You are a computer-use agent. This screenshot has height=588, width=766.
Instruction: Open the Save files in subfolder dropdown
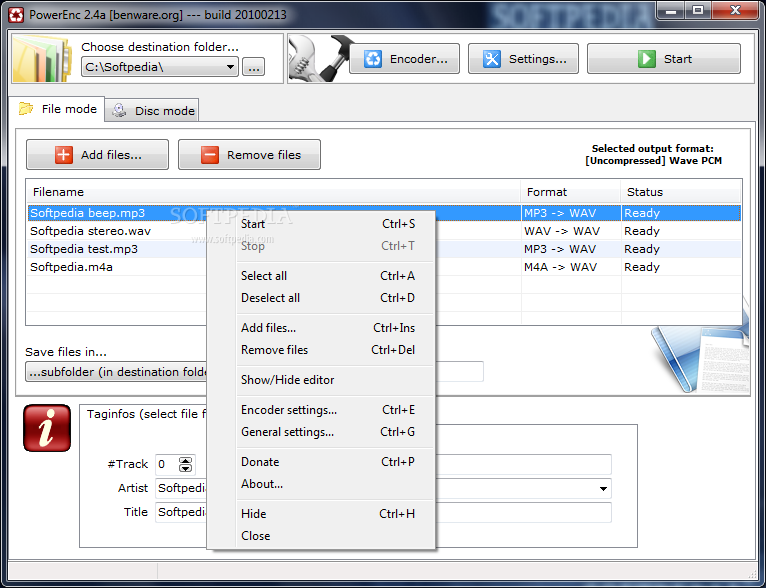click(116, 372)
